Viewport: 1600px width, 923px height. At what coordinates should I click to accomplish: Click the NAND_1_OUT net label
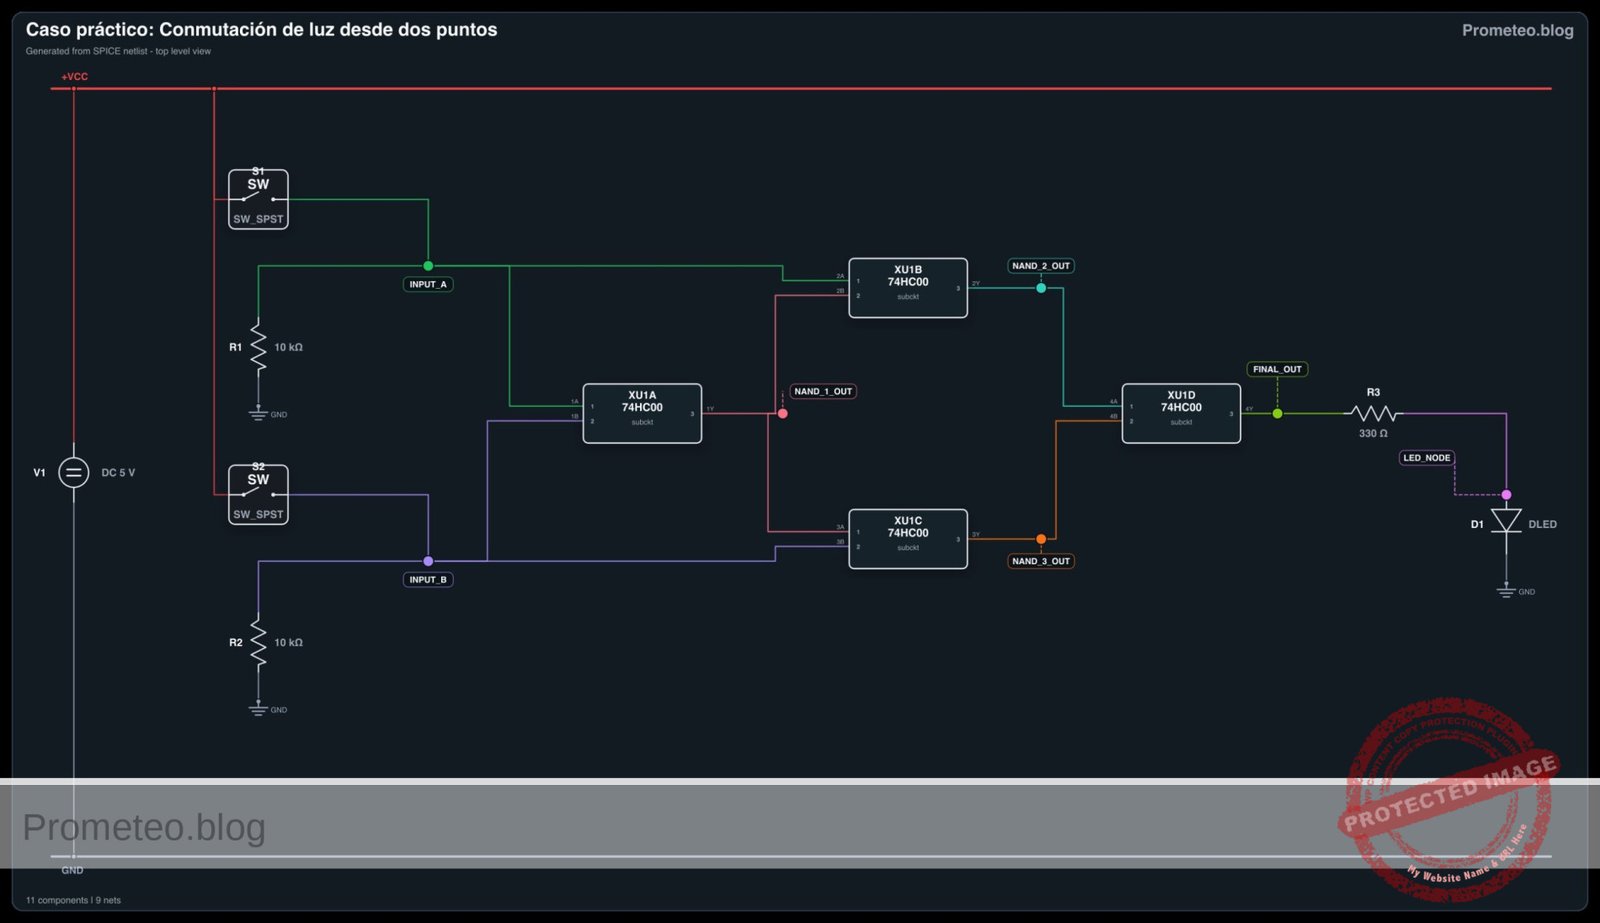[823, 391]
